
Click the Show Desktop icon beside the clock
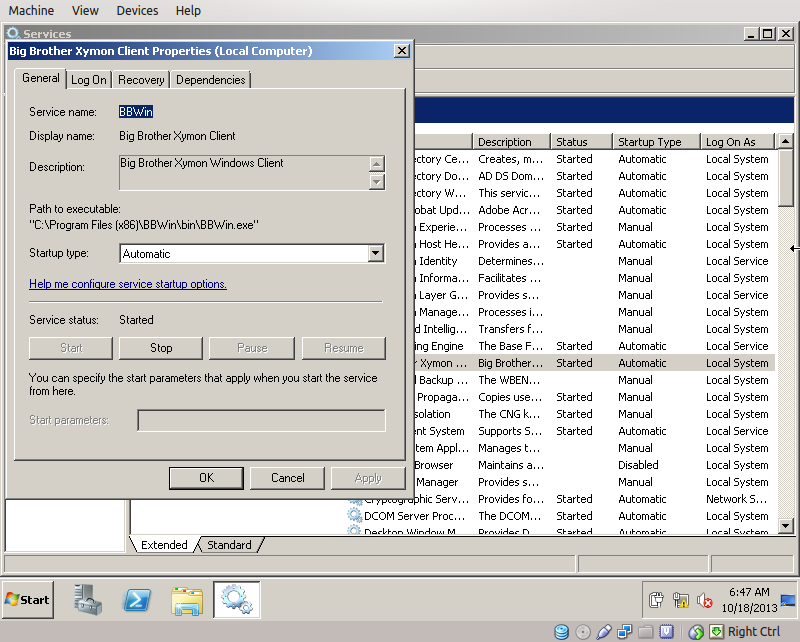coord(788,600)
